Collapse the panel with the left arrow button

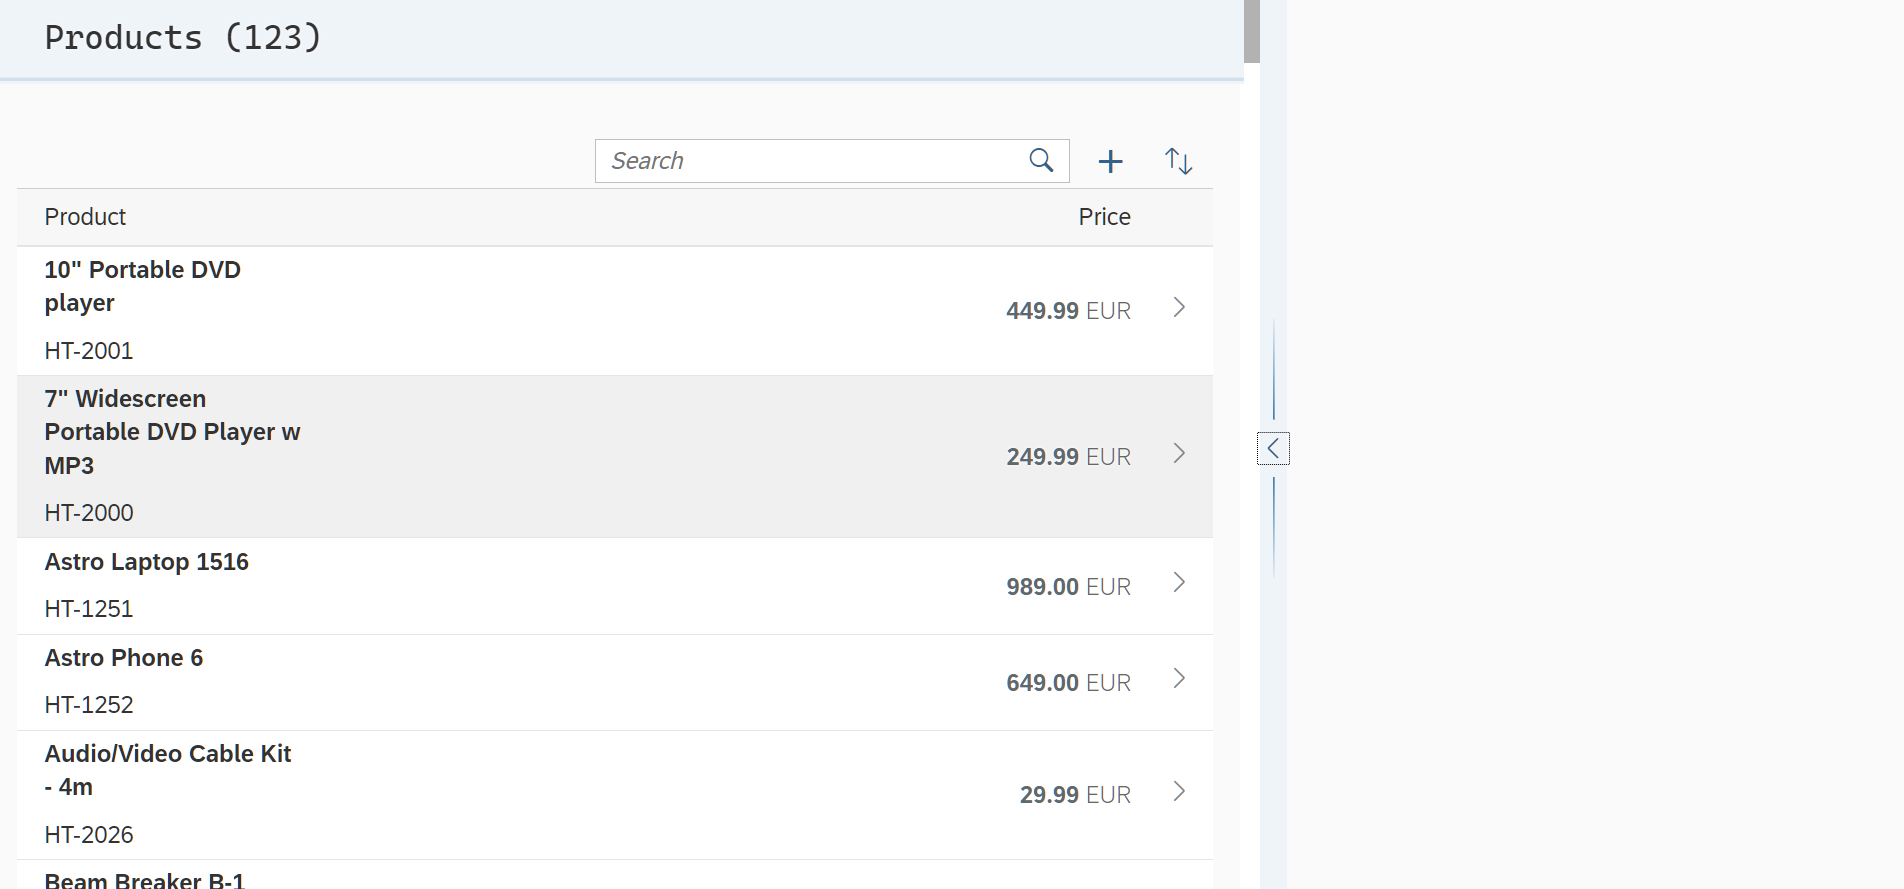pyautogui.click(x=1273, y=449)
